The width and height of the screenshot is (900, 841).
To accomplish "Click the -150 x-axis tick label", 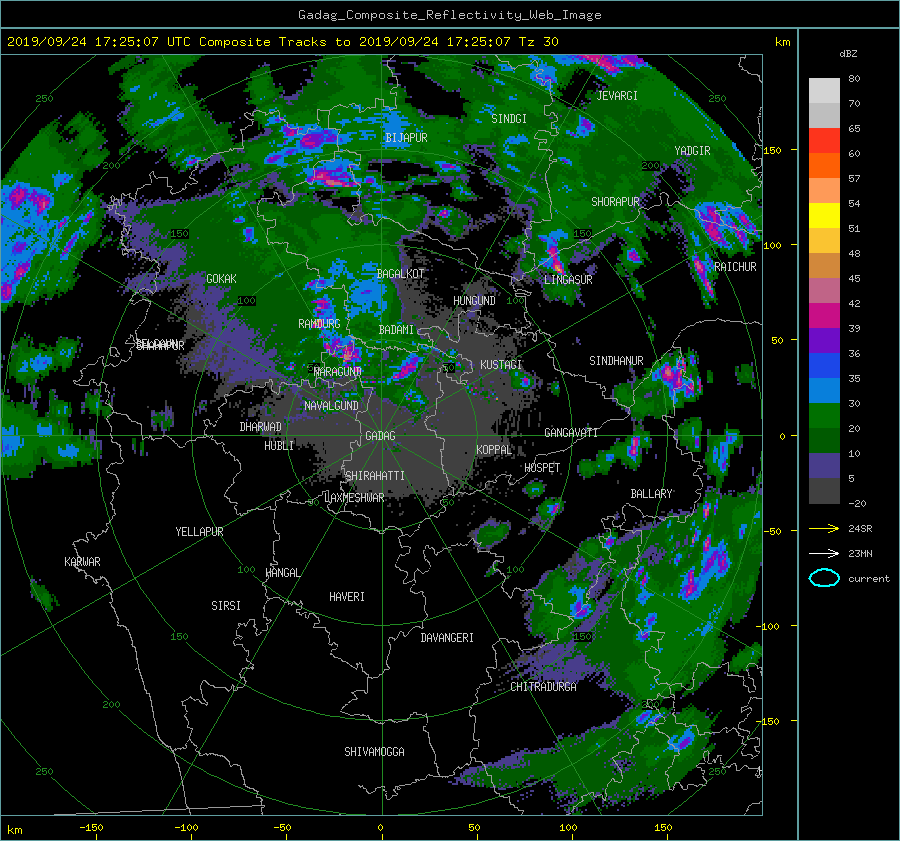I will [x=91, y=827].
